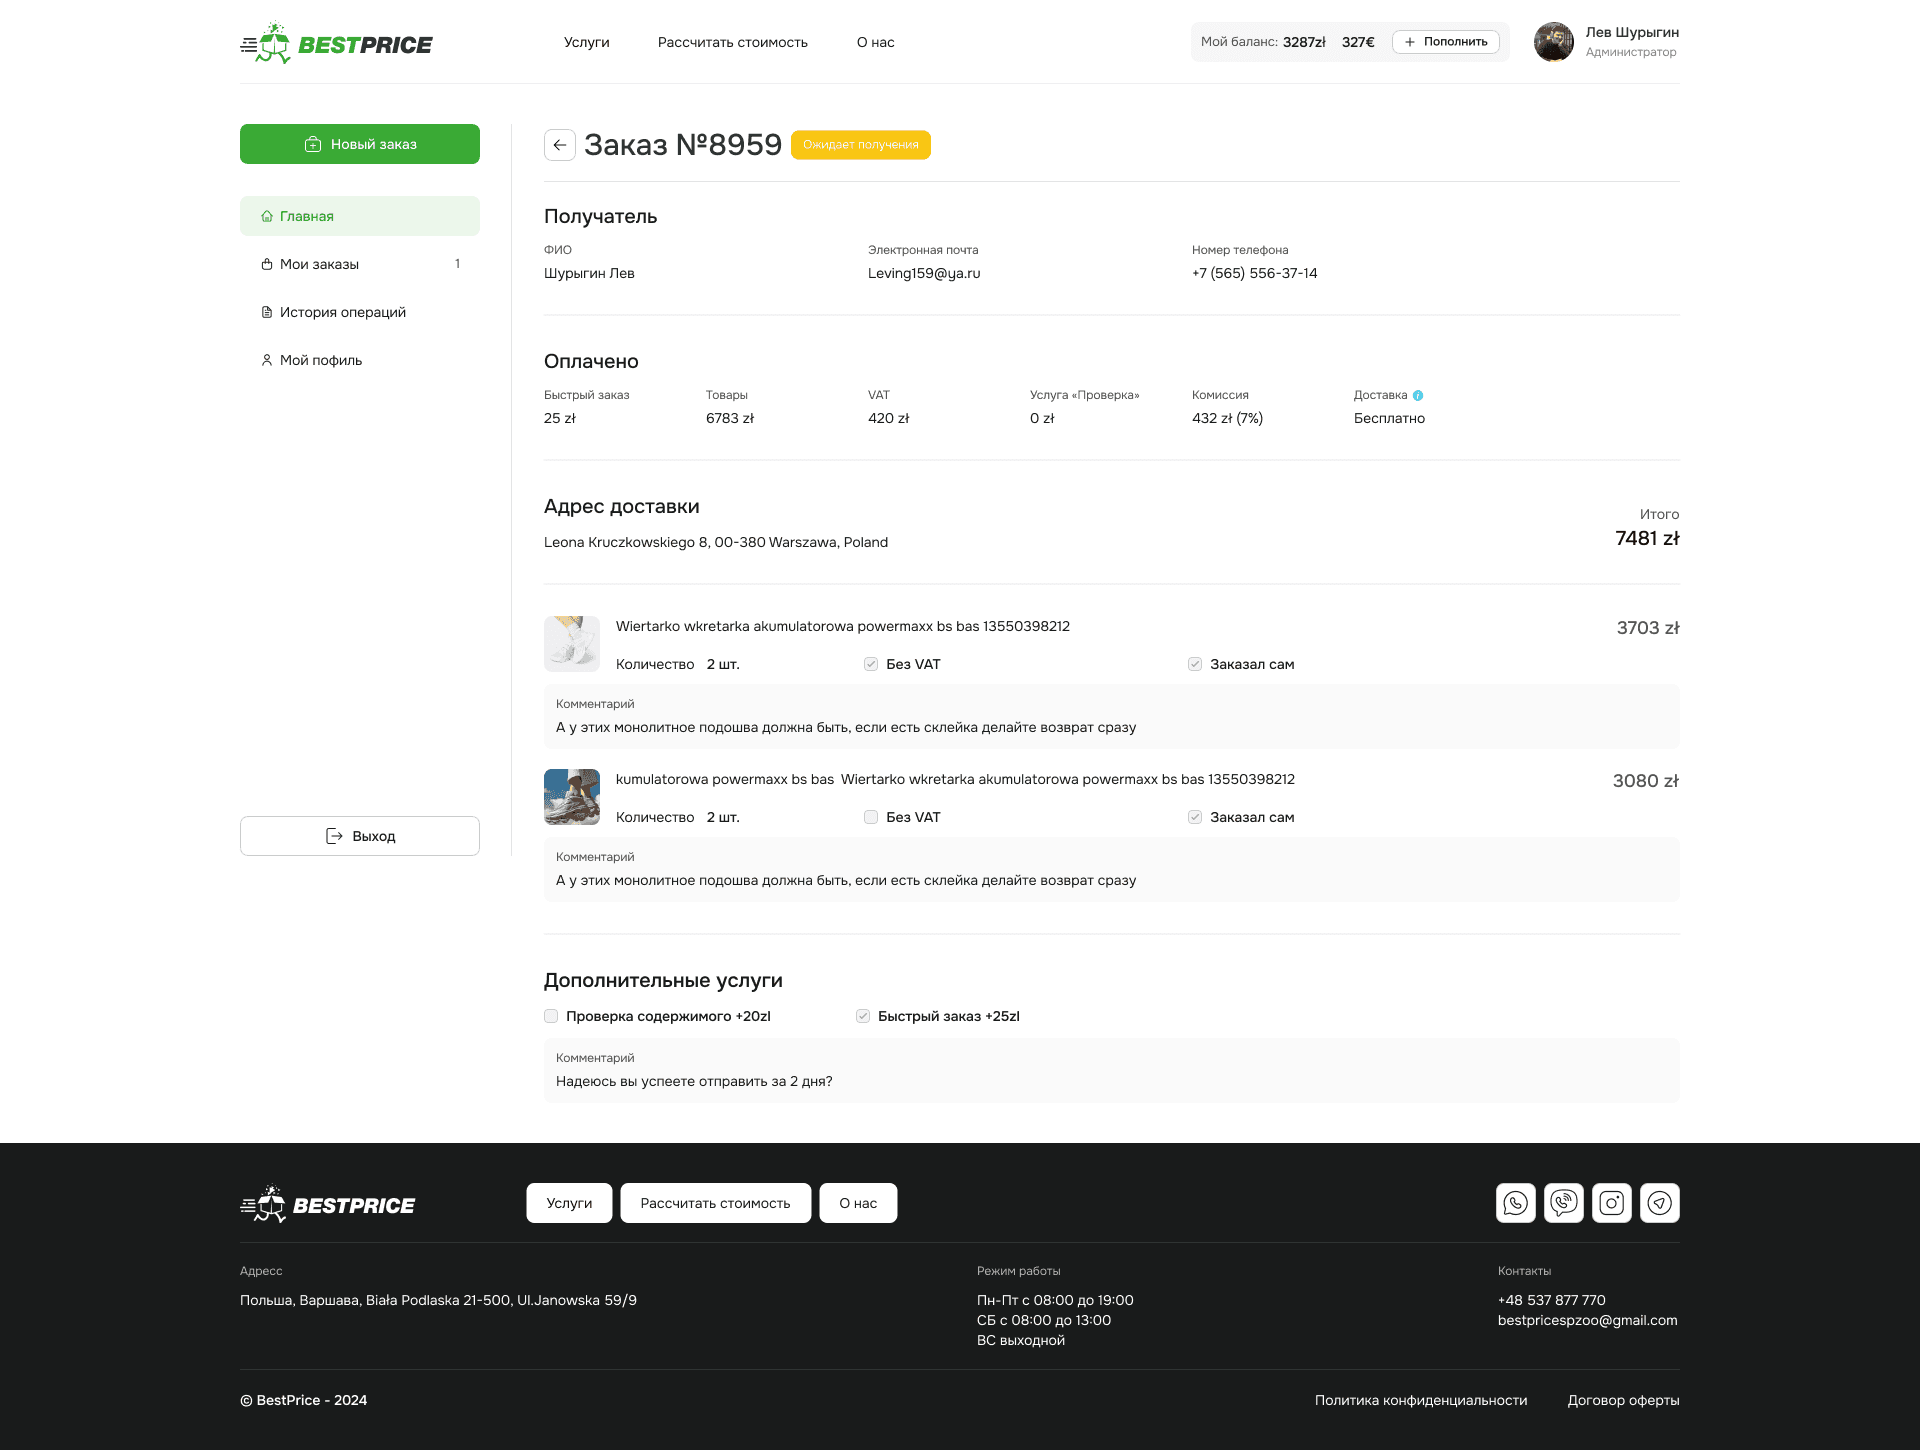Screen dimensions: 1920x1450
Task: Open Telegram icon in footer
Action: [1659, 1203]
